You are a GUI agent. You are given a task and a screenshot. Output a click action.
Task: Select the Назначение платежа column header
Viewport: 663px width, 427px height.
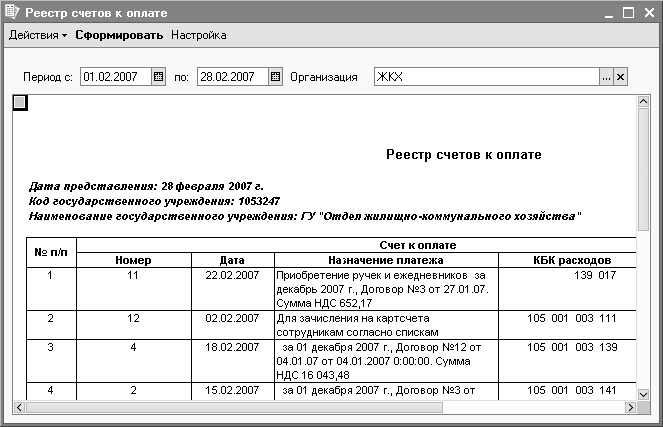point(386,260)
